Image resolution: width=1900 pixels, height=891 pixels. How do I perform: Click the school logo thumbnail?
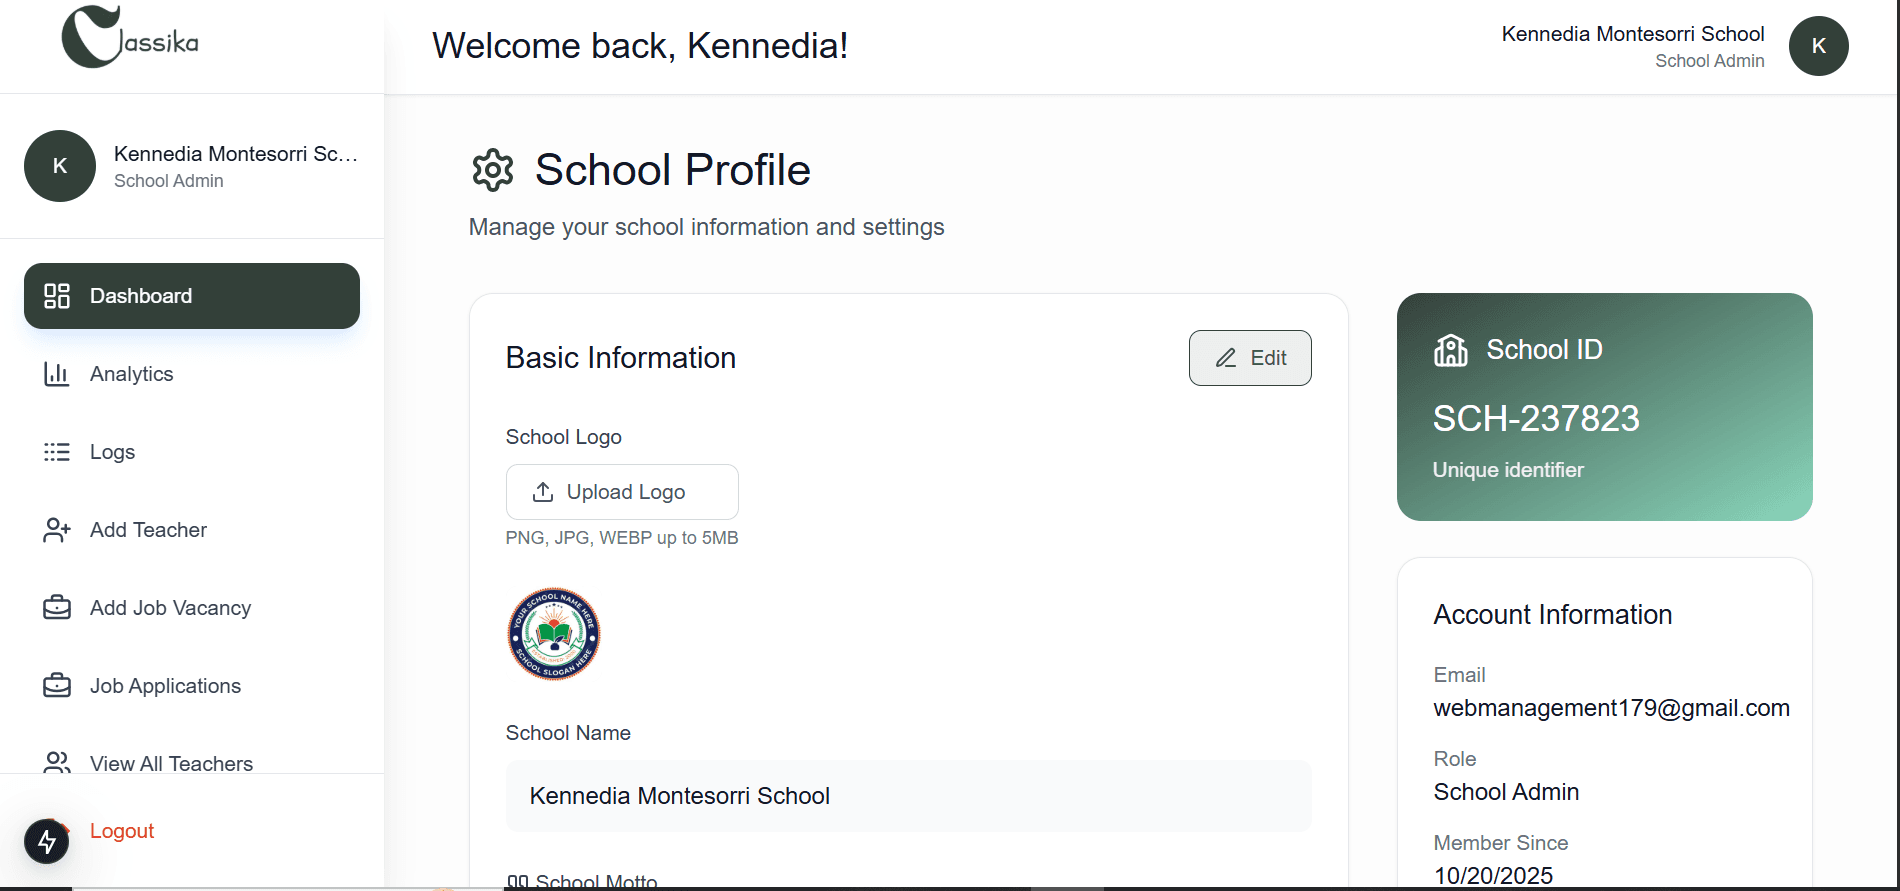[553, 634]
